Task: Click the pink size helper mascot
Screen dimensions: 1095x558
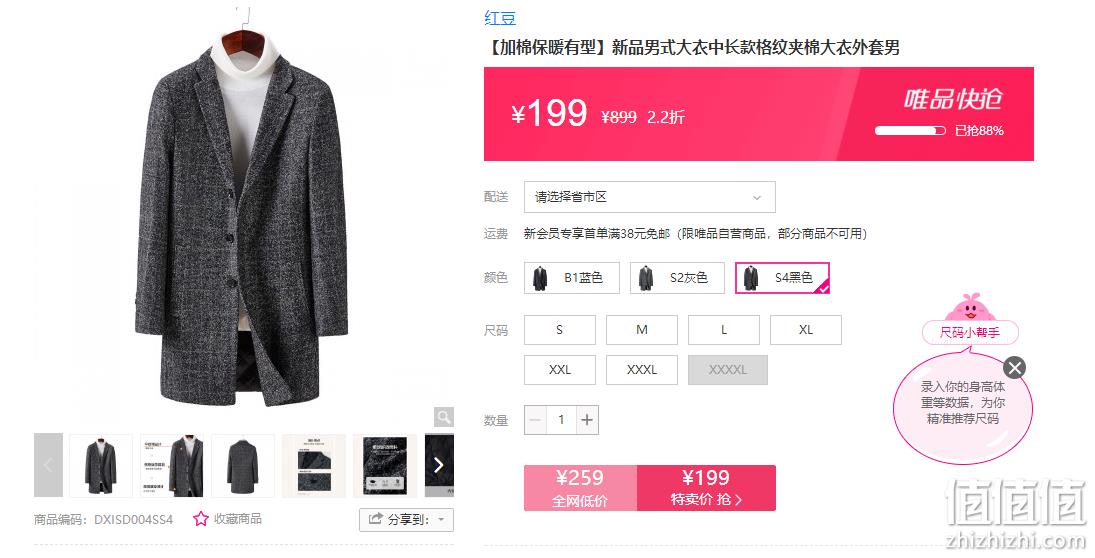Action: click(x=970, y=308)
